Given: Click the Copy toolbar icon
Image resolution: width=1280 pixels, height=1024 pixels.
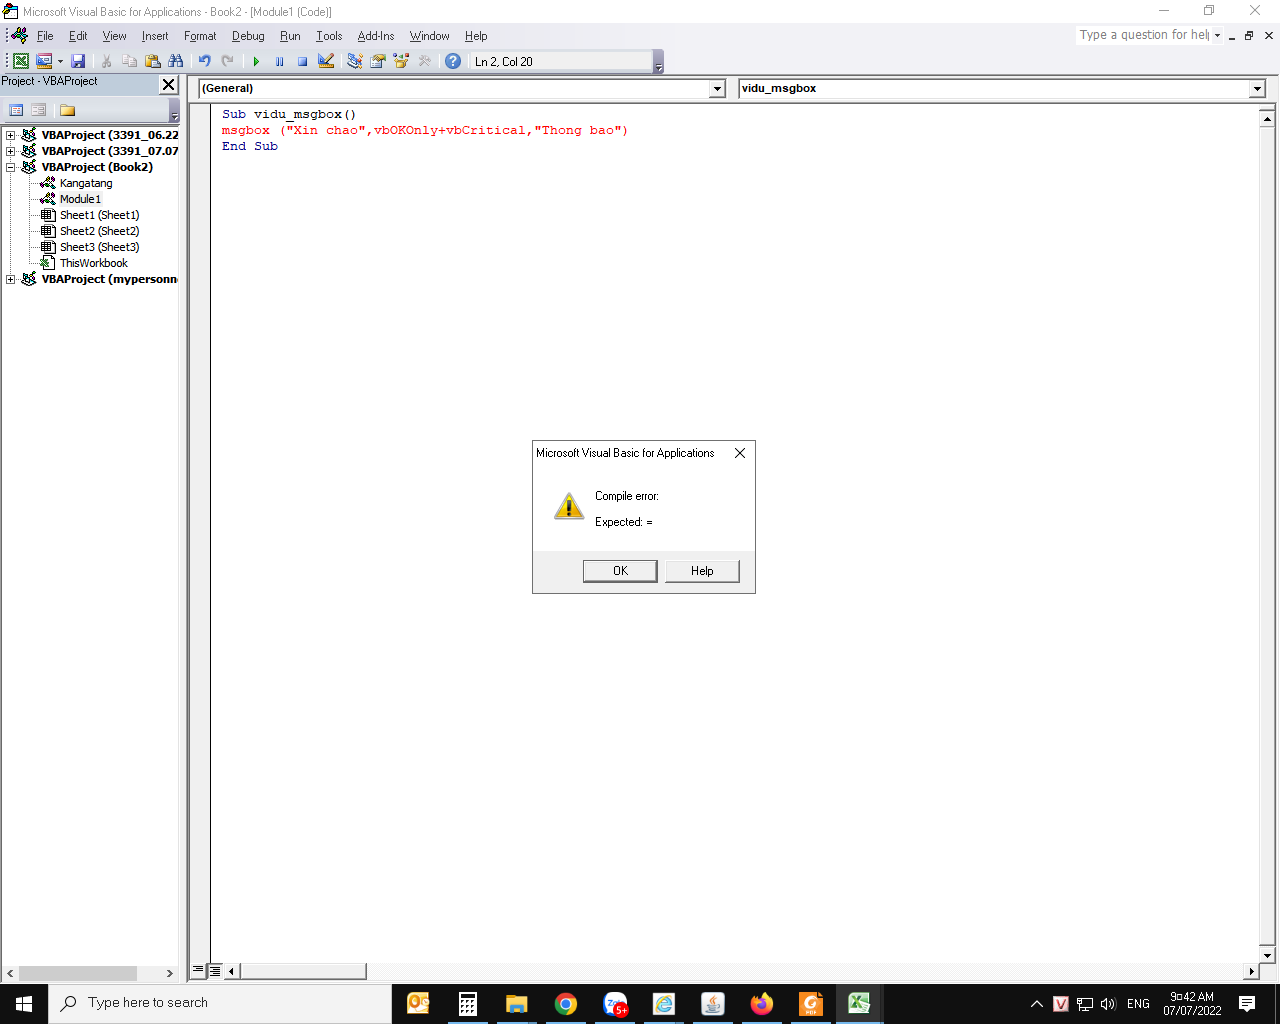Looking at the screenshot, I should 130,61.
